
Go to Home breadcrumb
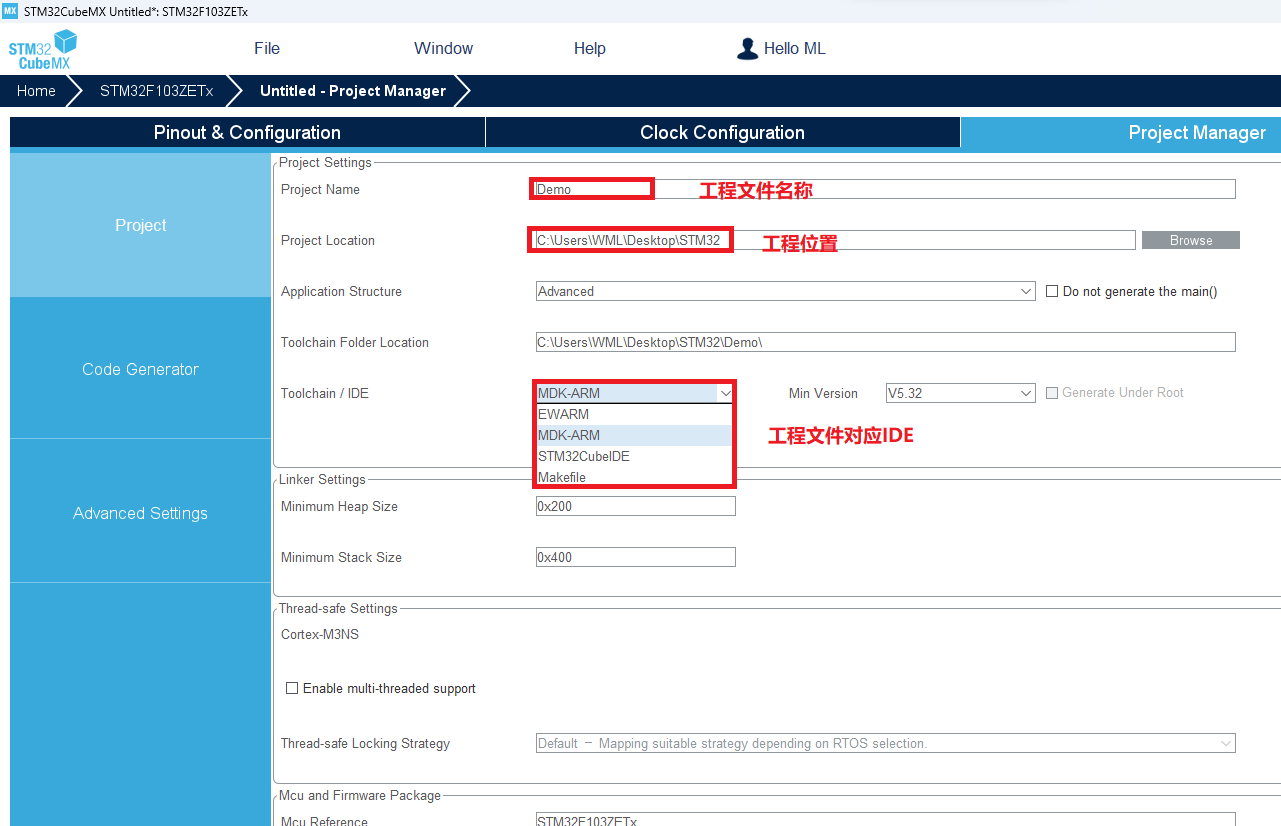[36, 91]
